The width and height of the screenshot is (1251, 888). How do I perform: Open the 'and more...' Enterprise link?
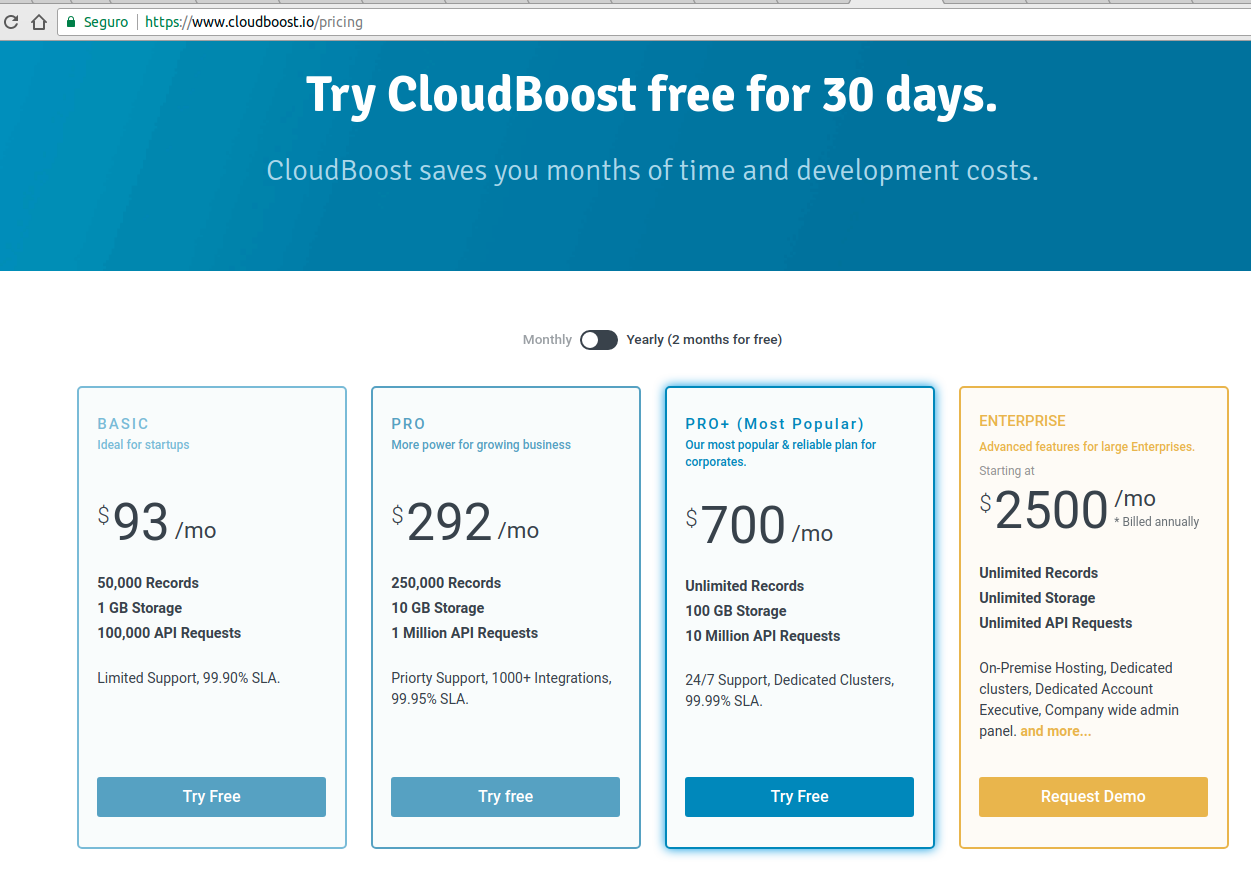(1055, 732)
